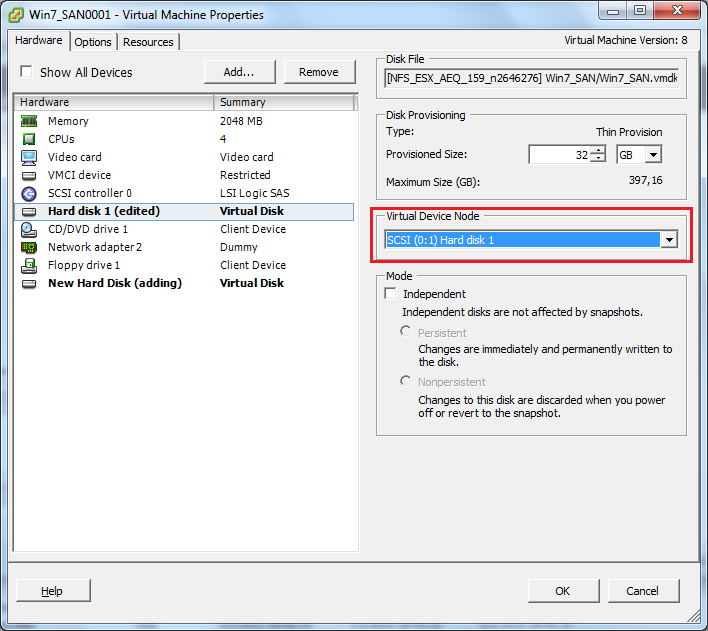The width and height of the screenshot is (708, 631).
Task: Choose the Persistent radio option
Action: point(405,331)
